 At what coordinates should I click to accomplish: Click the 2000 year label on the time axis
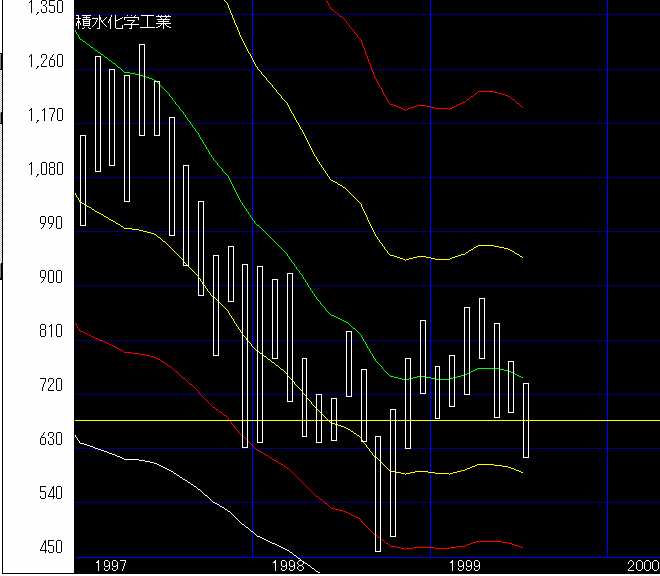tap(642, 565)
